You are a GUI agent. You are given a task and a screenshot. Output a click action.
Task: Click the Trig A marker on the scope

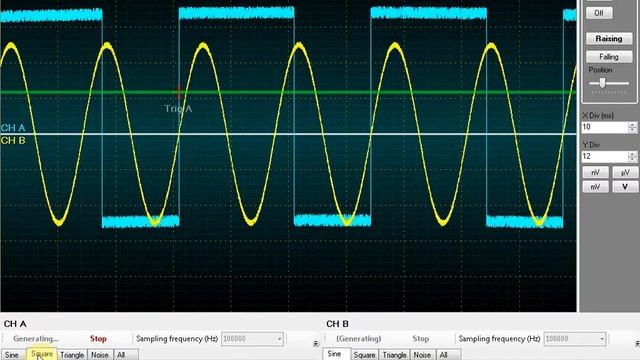[x=178, y=109]
